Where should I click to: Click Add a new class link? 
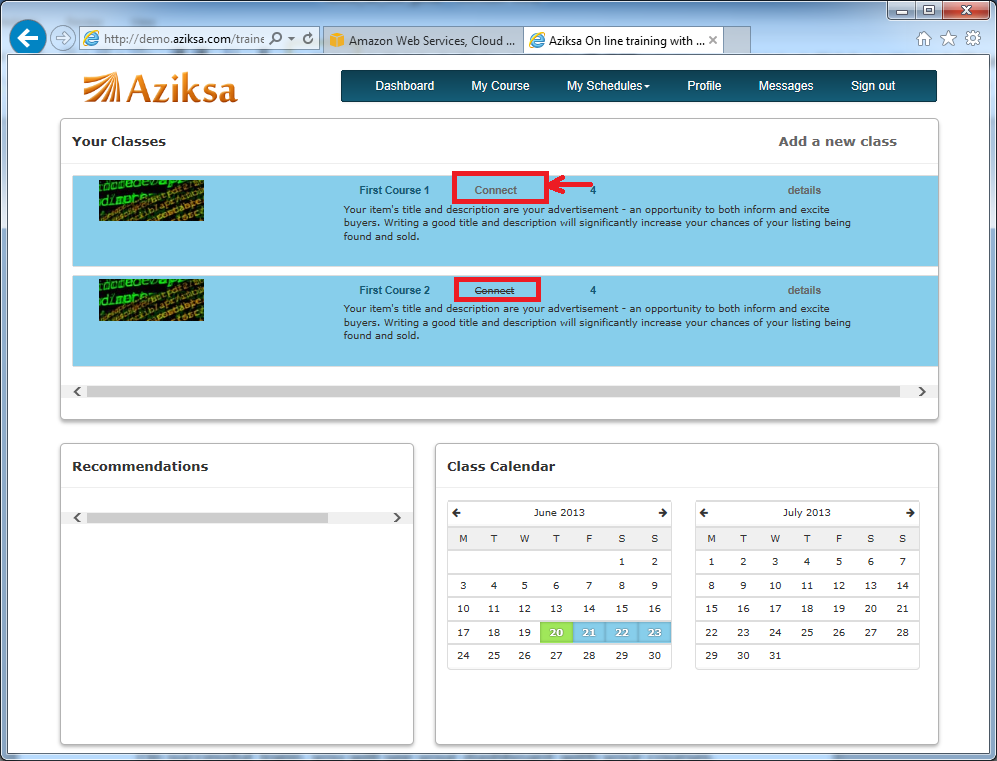coord(837,142)
